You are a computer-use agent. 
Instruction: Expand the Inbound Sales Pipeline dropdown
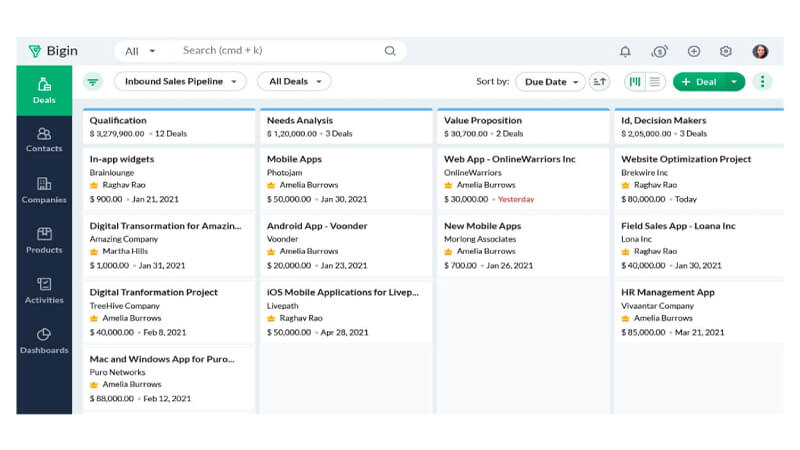(x=180, y=82)
